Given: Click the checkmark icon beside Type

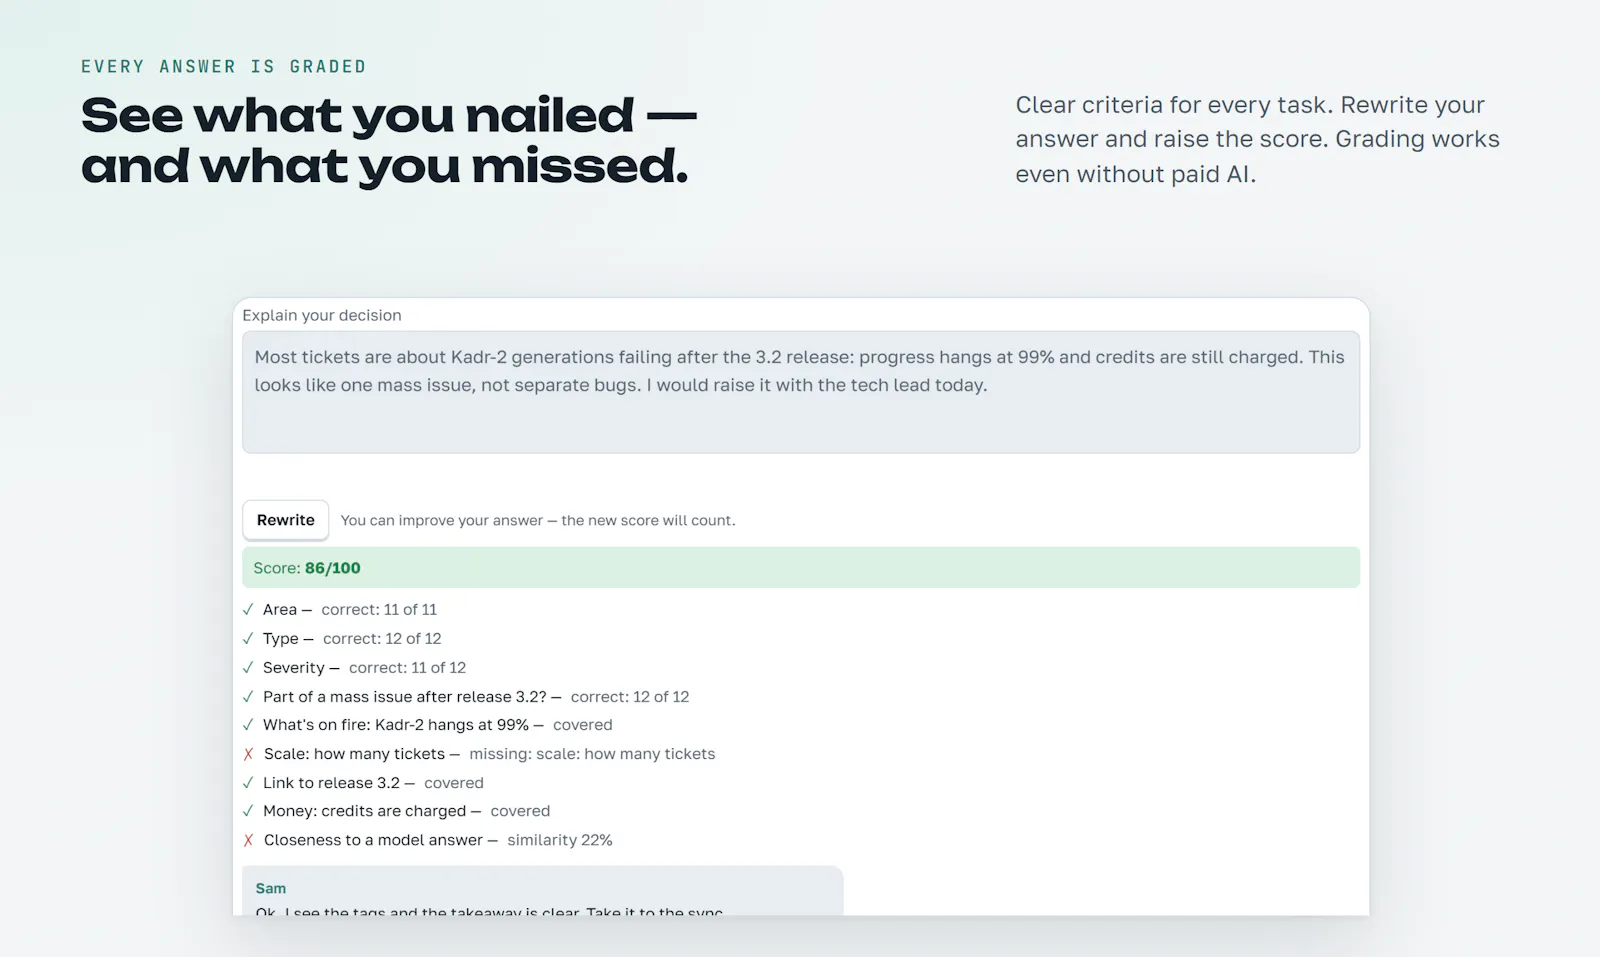Looking at the screenshot, I should click(248, 638).
